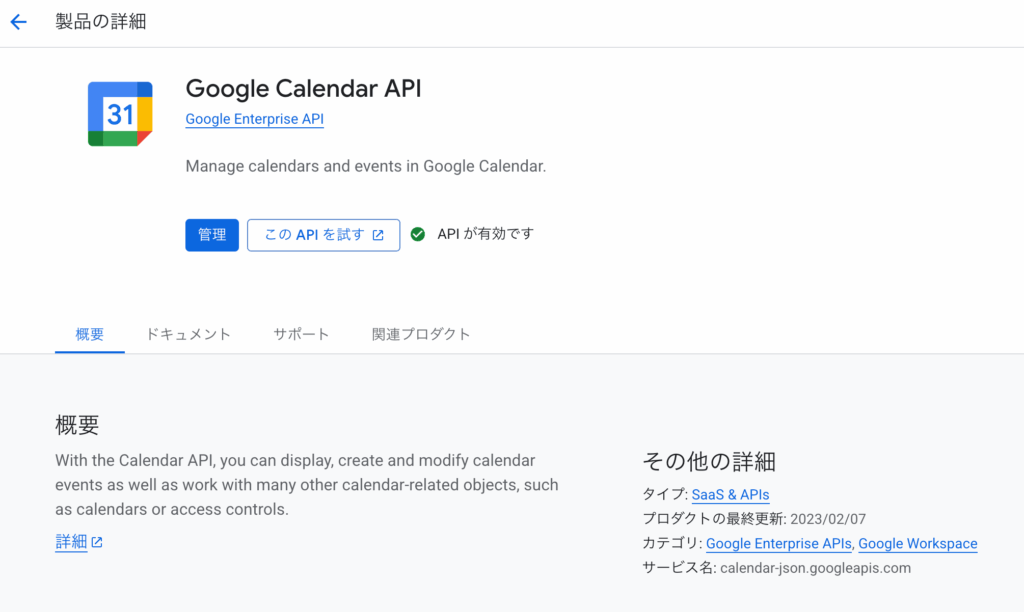
Task: Open the サポート tab
Action: pyautogui.click(x=301, y=334)
